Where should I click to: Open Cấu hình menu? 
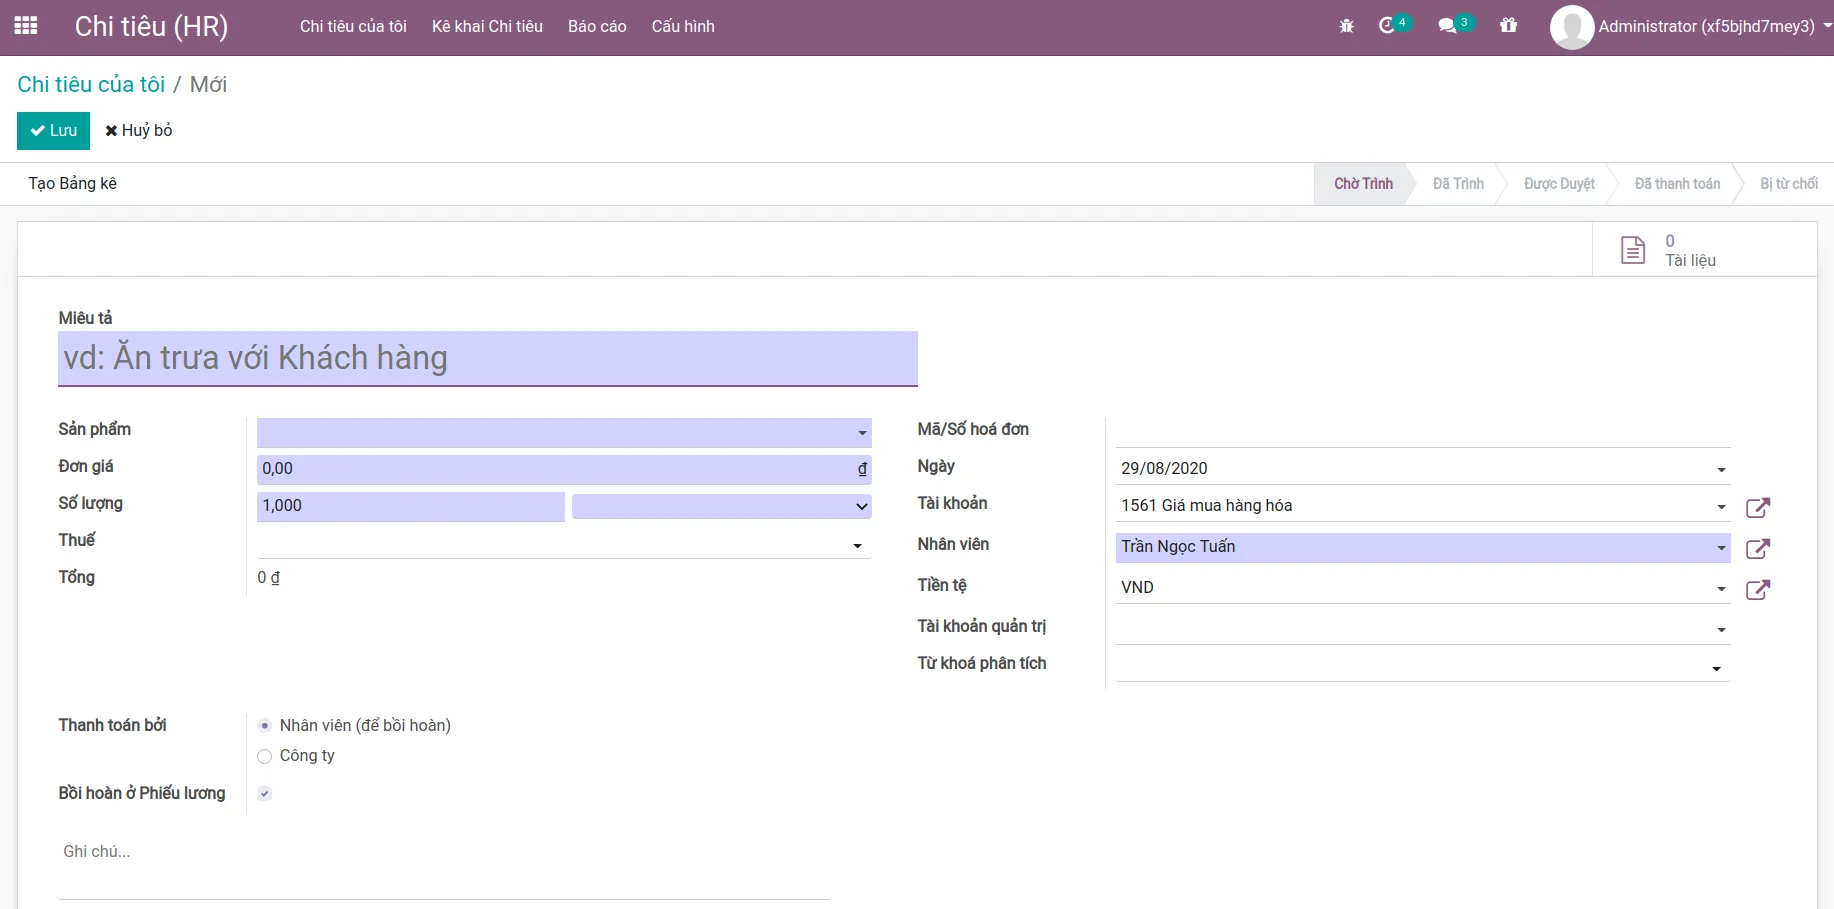click(x=683, y=27)
